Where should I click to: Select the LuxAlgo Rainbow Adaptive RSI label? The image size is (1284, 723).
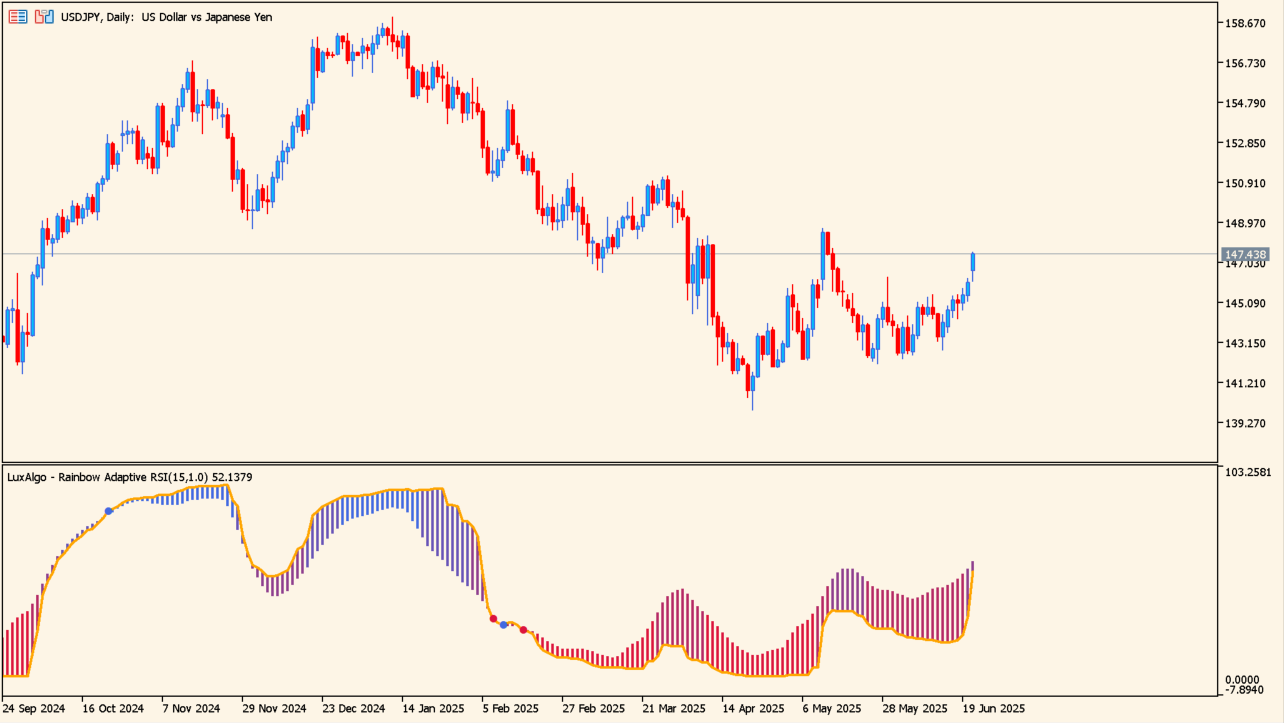(x=129, y=477)
